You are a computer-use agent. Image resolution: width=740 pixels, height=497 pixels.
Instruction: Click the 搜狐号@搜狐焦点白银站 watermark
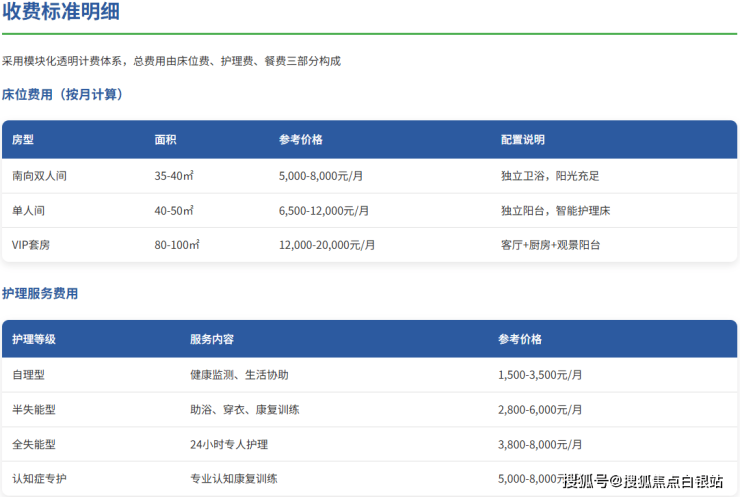(643, 482)
